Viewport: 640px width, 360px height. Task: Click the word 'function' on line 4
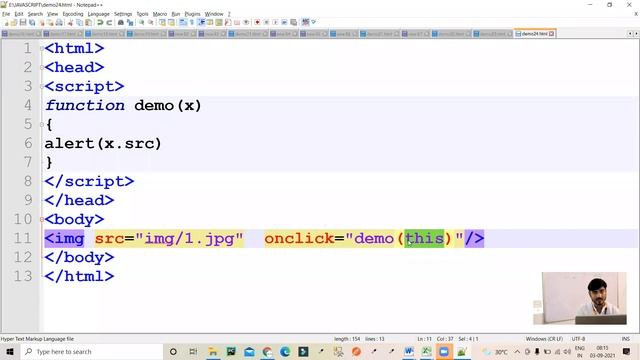[85, 106]
